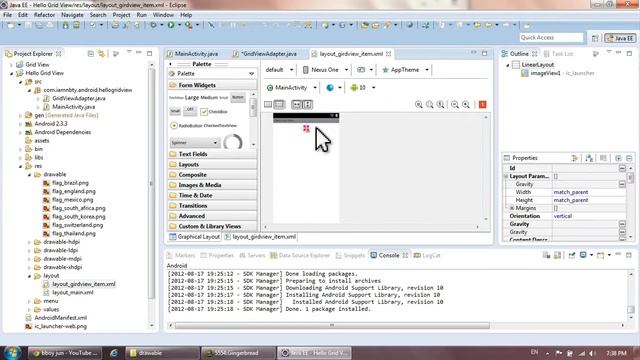640x360 pixels.
Task: Expand the drawable-hdpi folder
Action: (x=29, y=242)
